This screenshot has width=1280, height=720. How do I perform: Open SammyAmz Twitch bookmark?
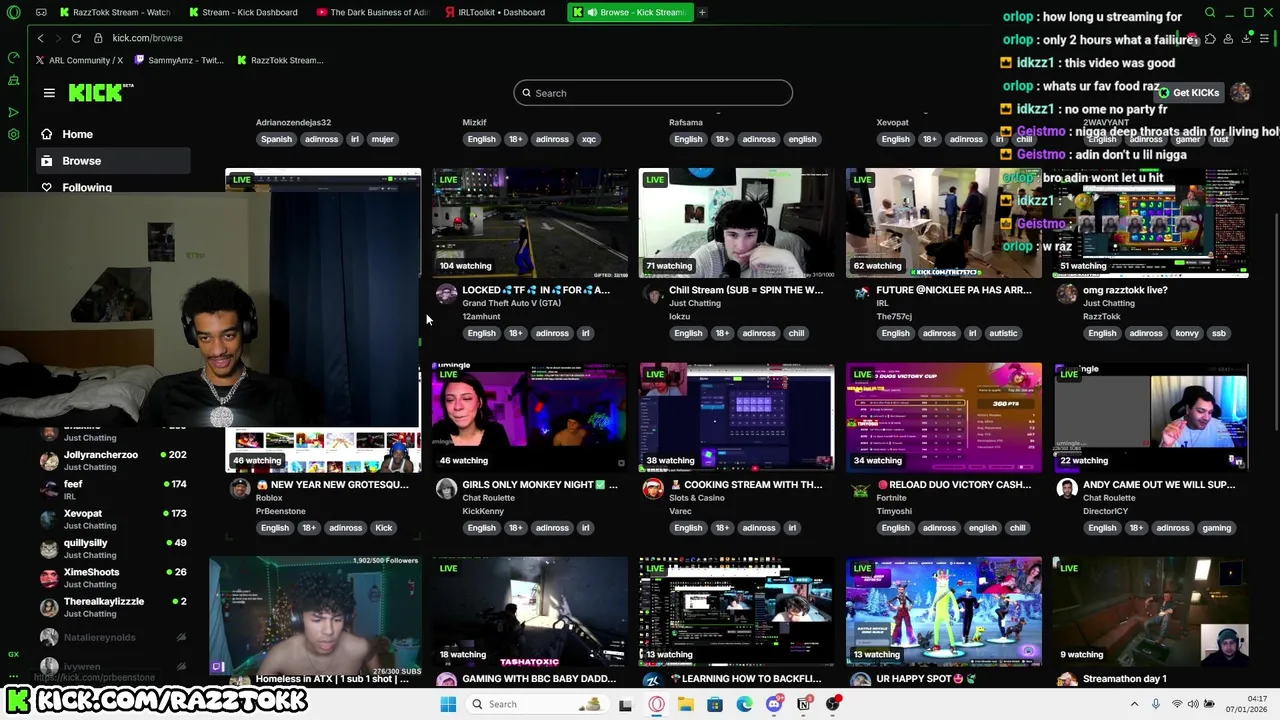(178, 60)
